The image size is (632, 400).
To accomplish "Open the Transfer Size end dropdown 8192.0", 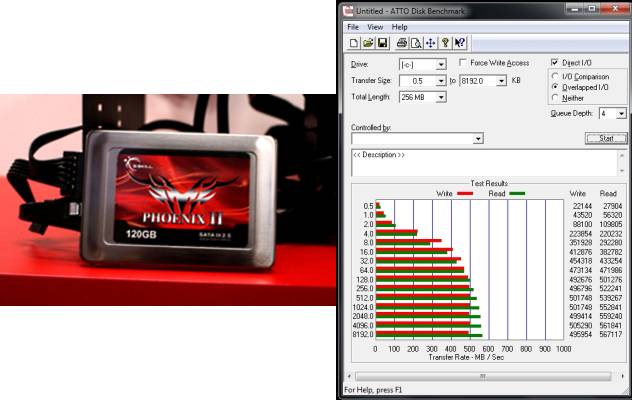I will pyautogui.click(x=501, y=81).
